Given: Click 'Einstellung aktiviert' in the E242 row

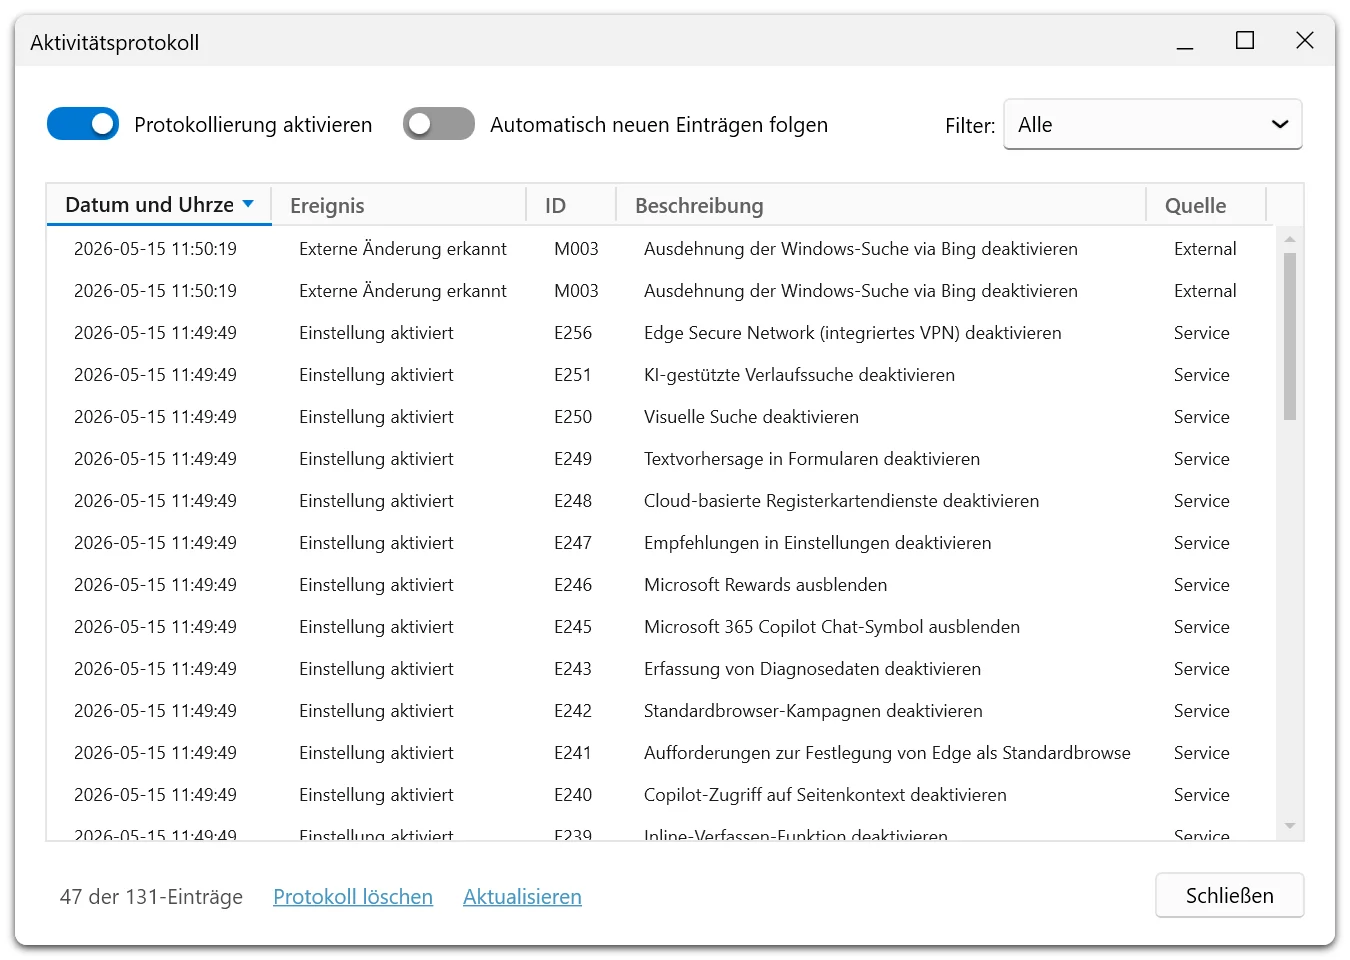Looking at the screenshot, I should pos(376,711).
